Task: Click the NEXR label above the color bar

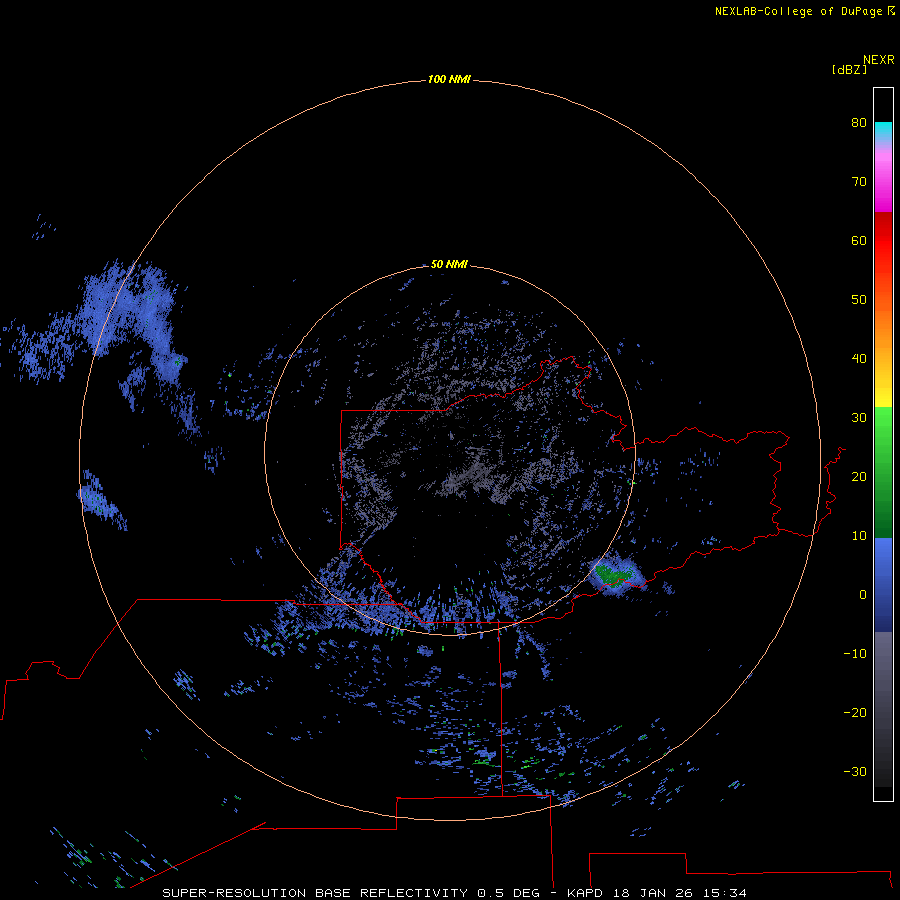Action: [x=878, y=60]
